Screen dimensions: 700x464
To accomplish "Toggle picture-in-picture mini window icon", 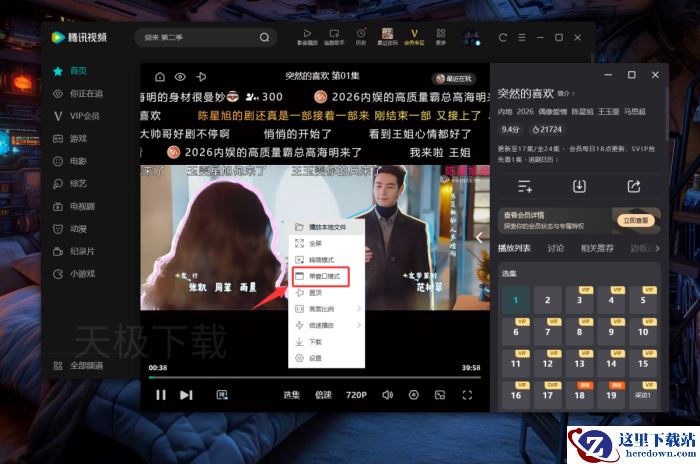I will tap(440, 395).
